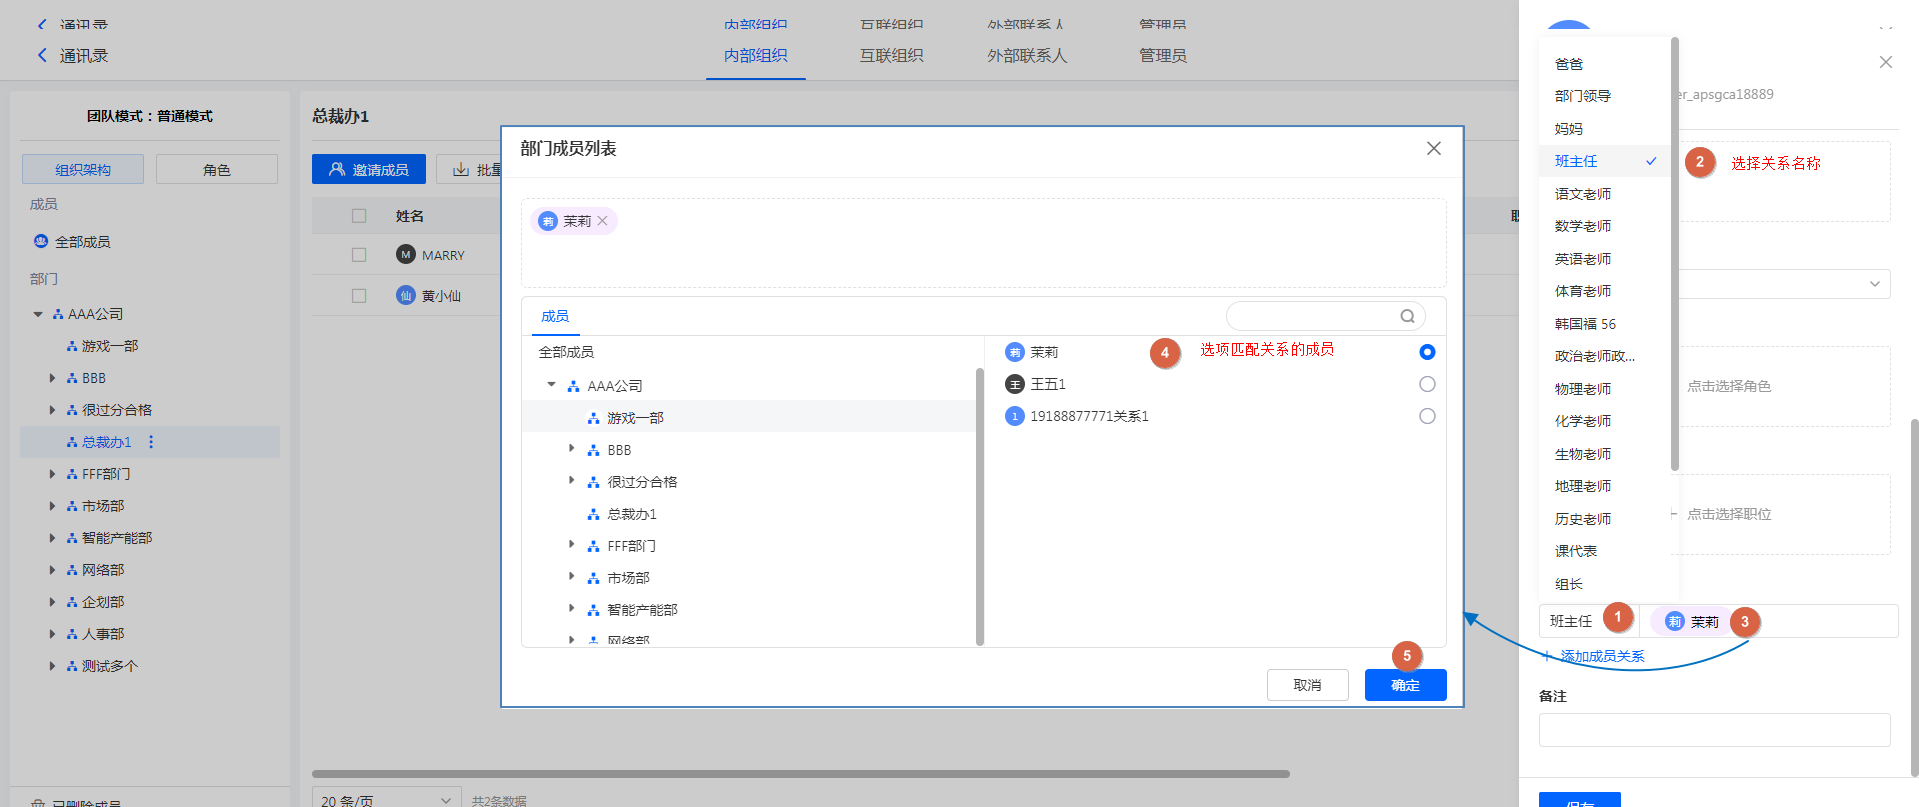Select the radio button for 王五1
The height and width of the screenshot is (807, 1919).
click(1427, 384)
